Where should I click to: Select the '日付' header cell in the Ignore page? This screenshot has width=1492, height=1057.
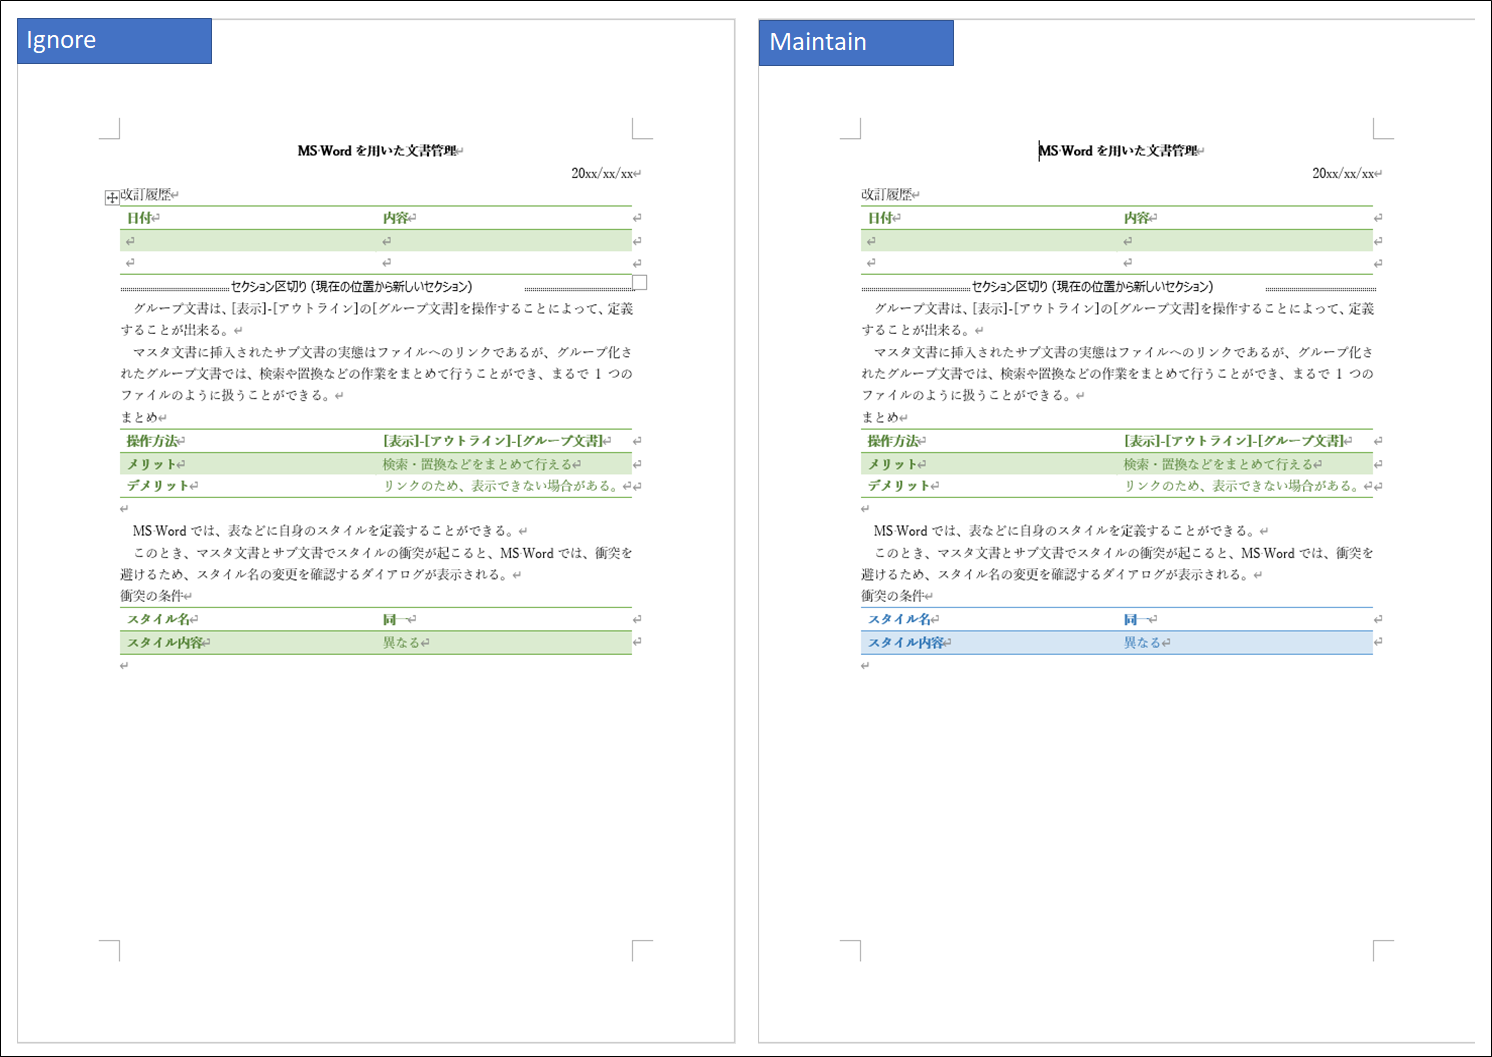point(248,218)
